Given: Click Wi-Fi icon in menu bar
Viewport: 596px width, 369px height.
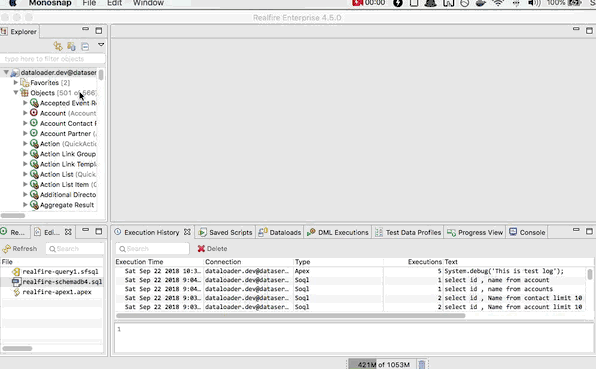Looking at the screenshot, I should [x=498, y=3].
